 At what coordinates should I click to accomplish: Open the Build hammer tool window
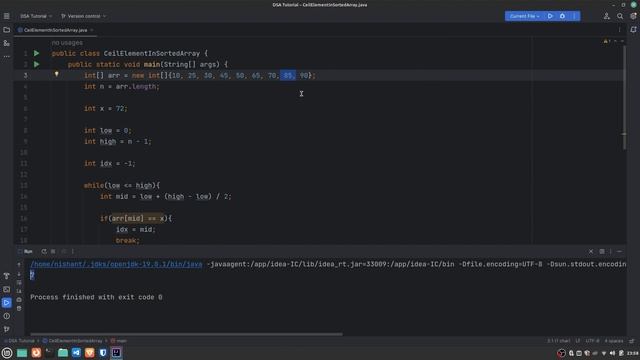pos(7,276)
